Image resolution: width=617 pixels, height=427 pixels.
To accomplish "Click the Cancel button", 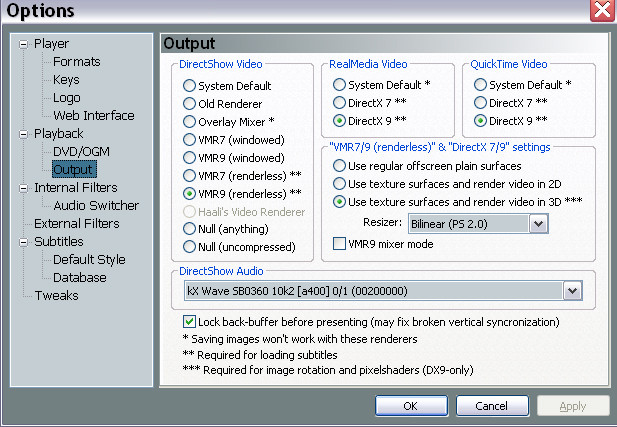I will coord(492,406).
